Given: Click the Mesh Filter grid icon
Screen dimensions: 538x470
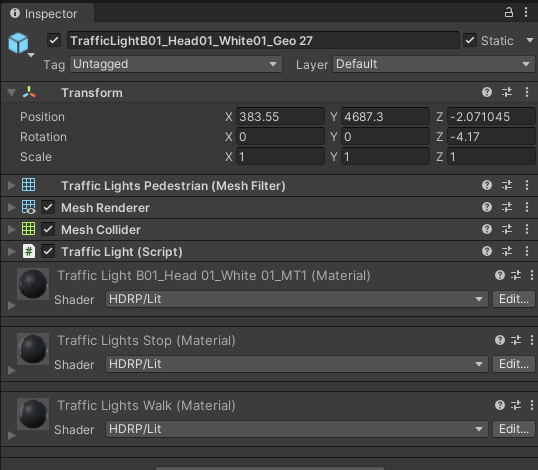Looking at the screenshot, I should (x=28, y=185).
